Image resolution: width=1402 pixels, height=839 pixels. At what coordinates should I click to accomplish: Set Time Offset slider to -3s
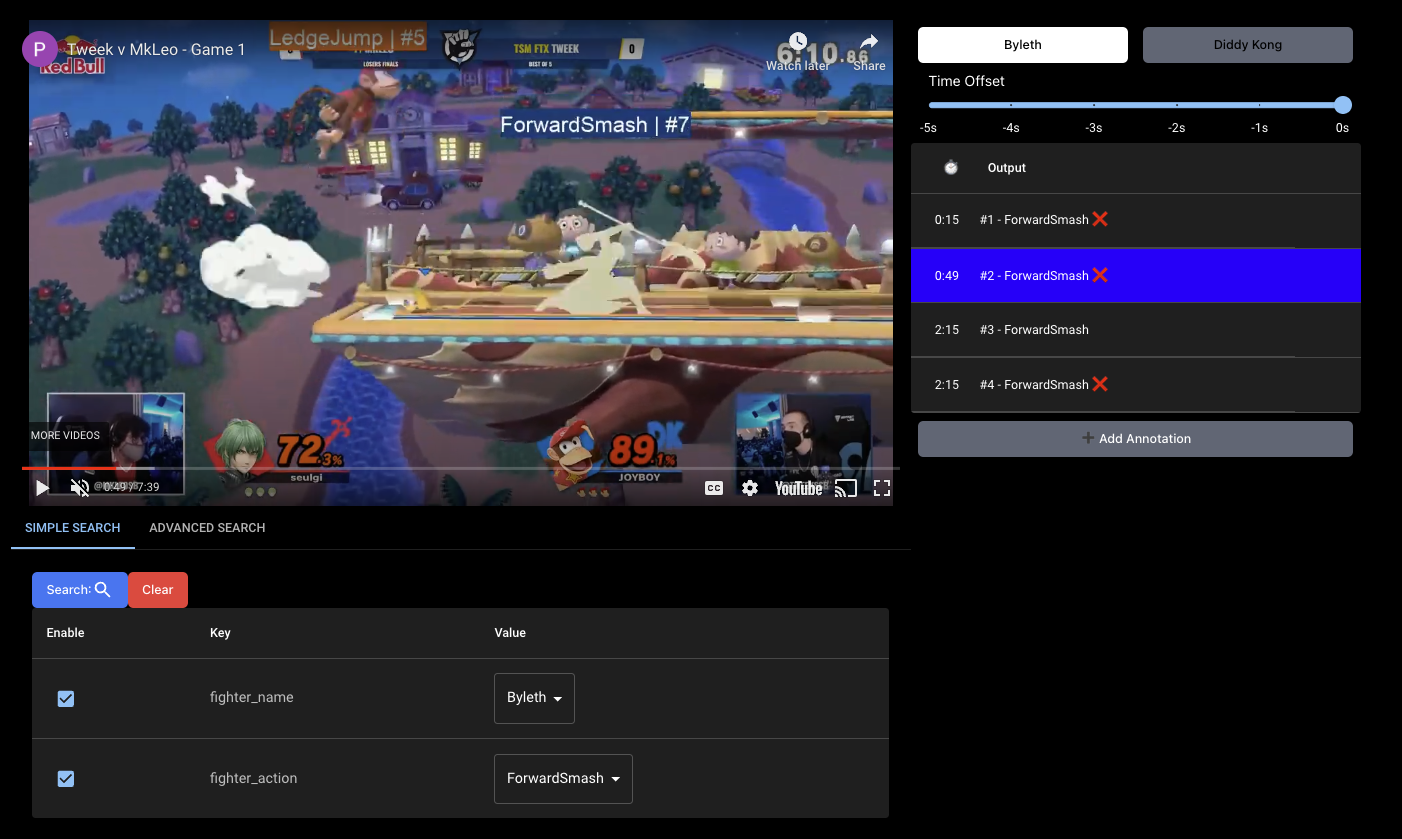click(x=1094, y=105)
